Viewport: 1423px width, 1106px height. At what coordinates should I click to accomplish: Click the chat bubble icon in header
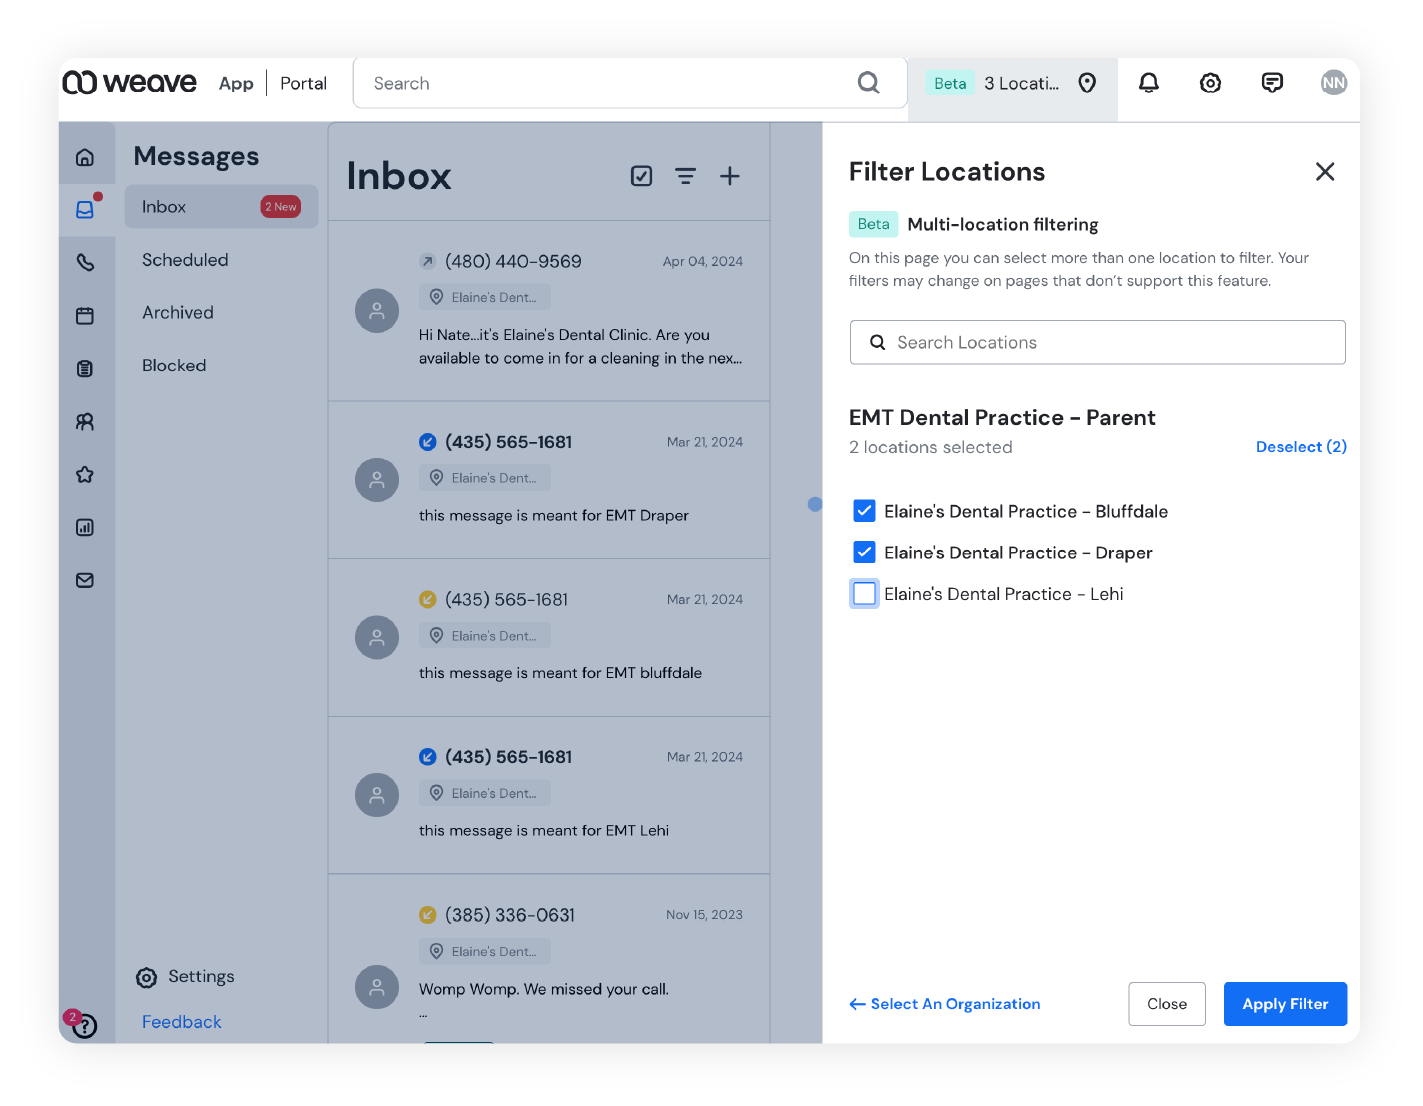tap(1272, 83)
